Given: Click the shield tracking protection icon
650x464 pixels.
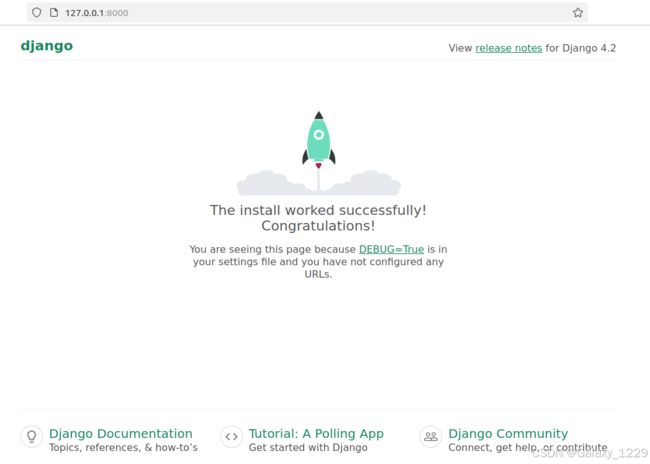Looking at the screenshot, I should 36,12.
